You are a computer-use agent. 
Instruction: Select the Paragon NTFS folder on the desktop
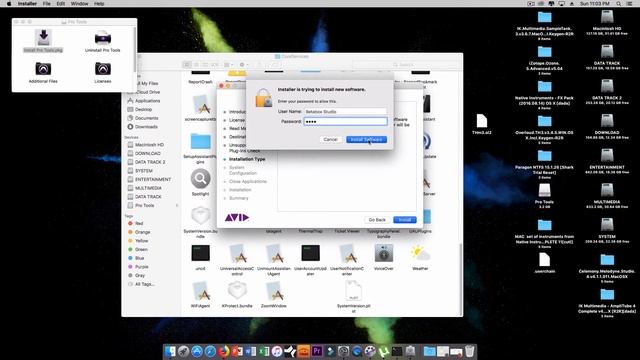coord(544,156)
